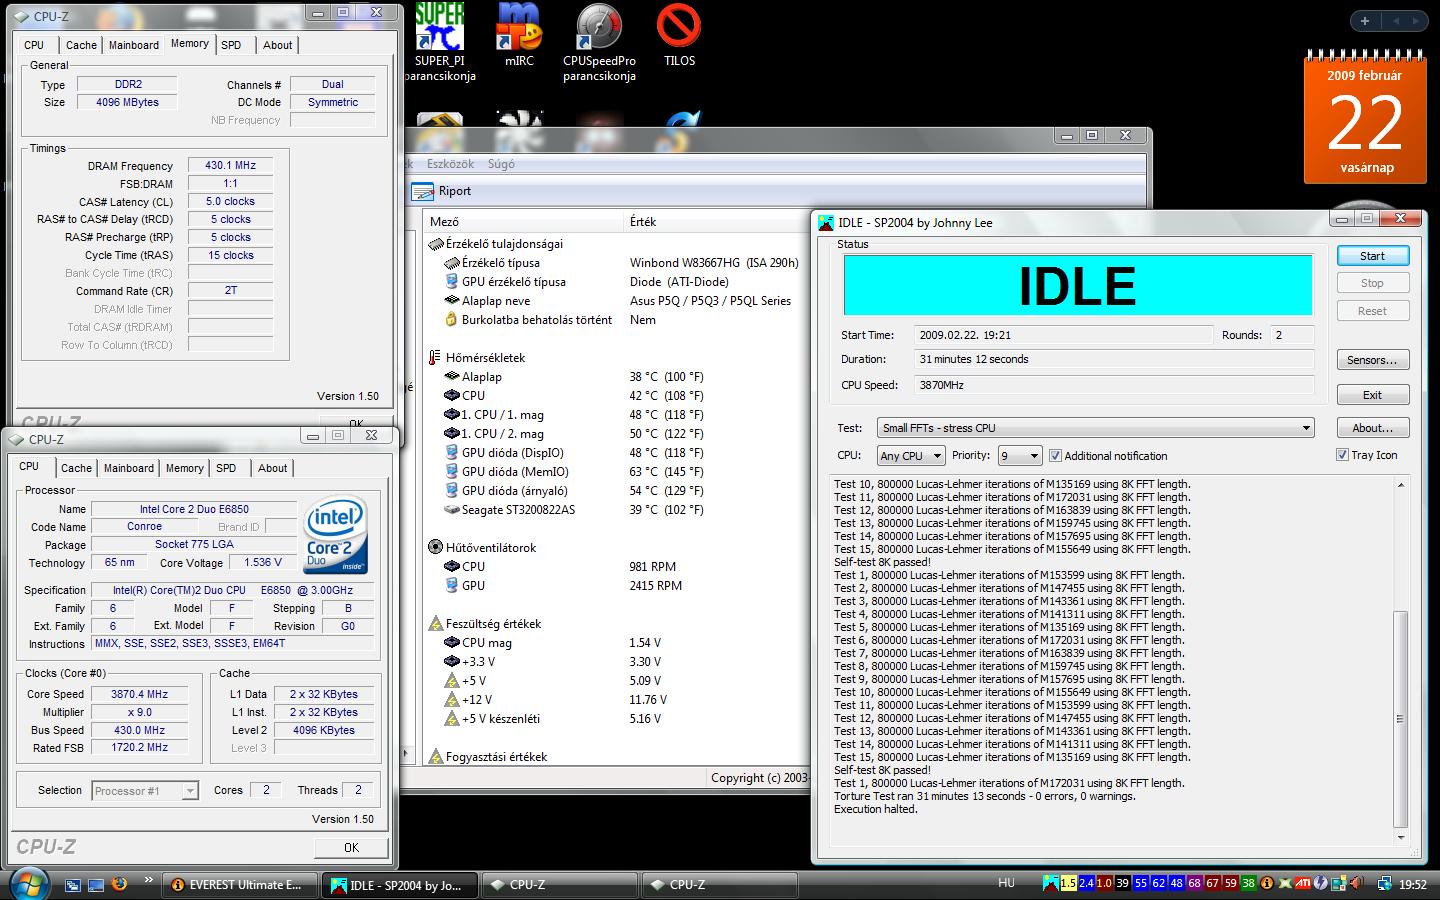Click the down arrow of SP2004 log scrollbar
This screenshot has width=1440, height=900.
[x=1400, y=838]
